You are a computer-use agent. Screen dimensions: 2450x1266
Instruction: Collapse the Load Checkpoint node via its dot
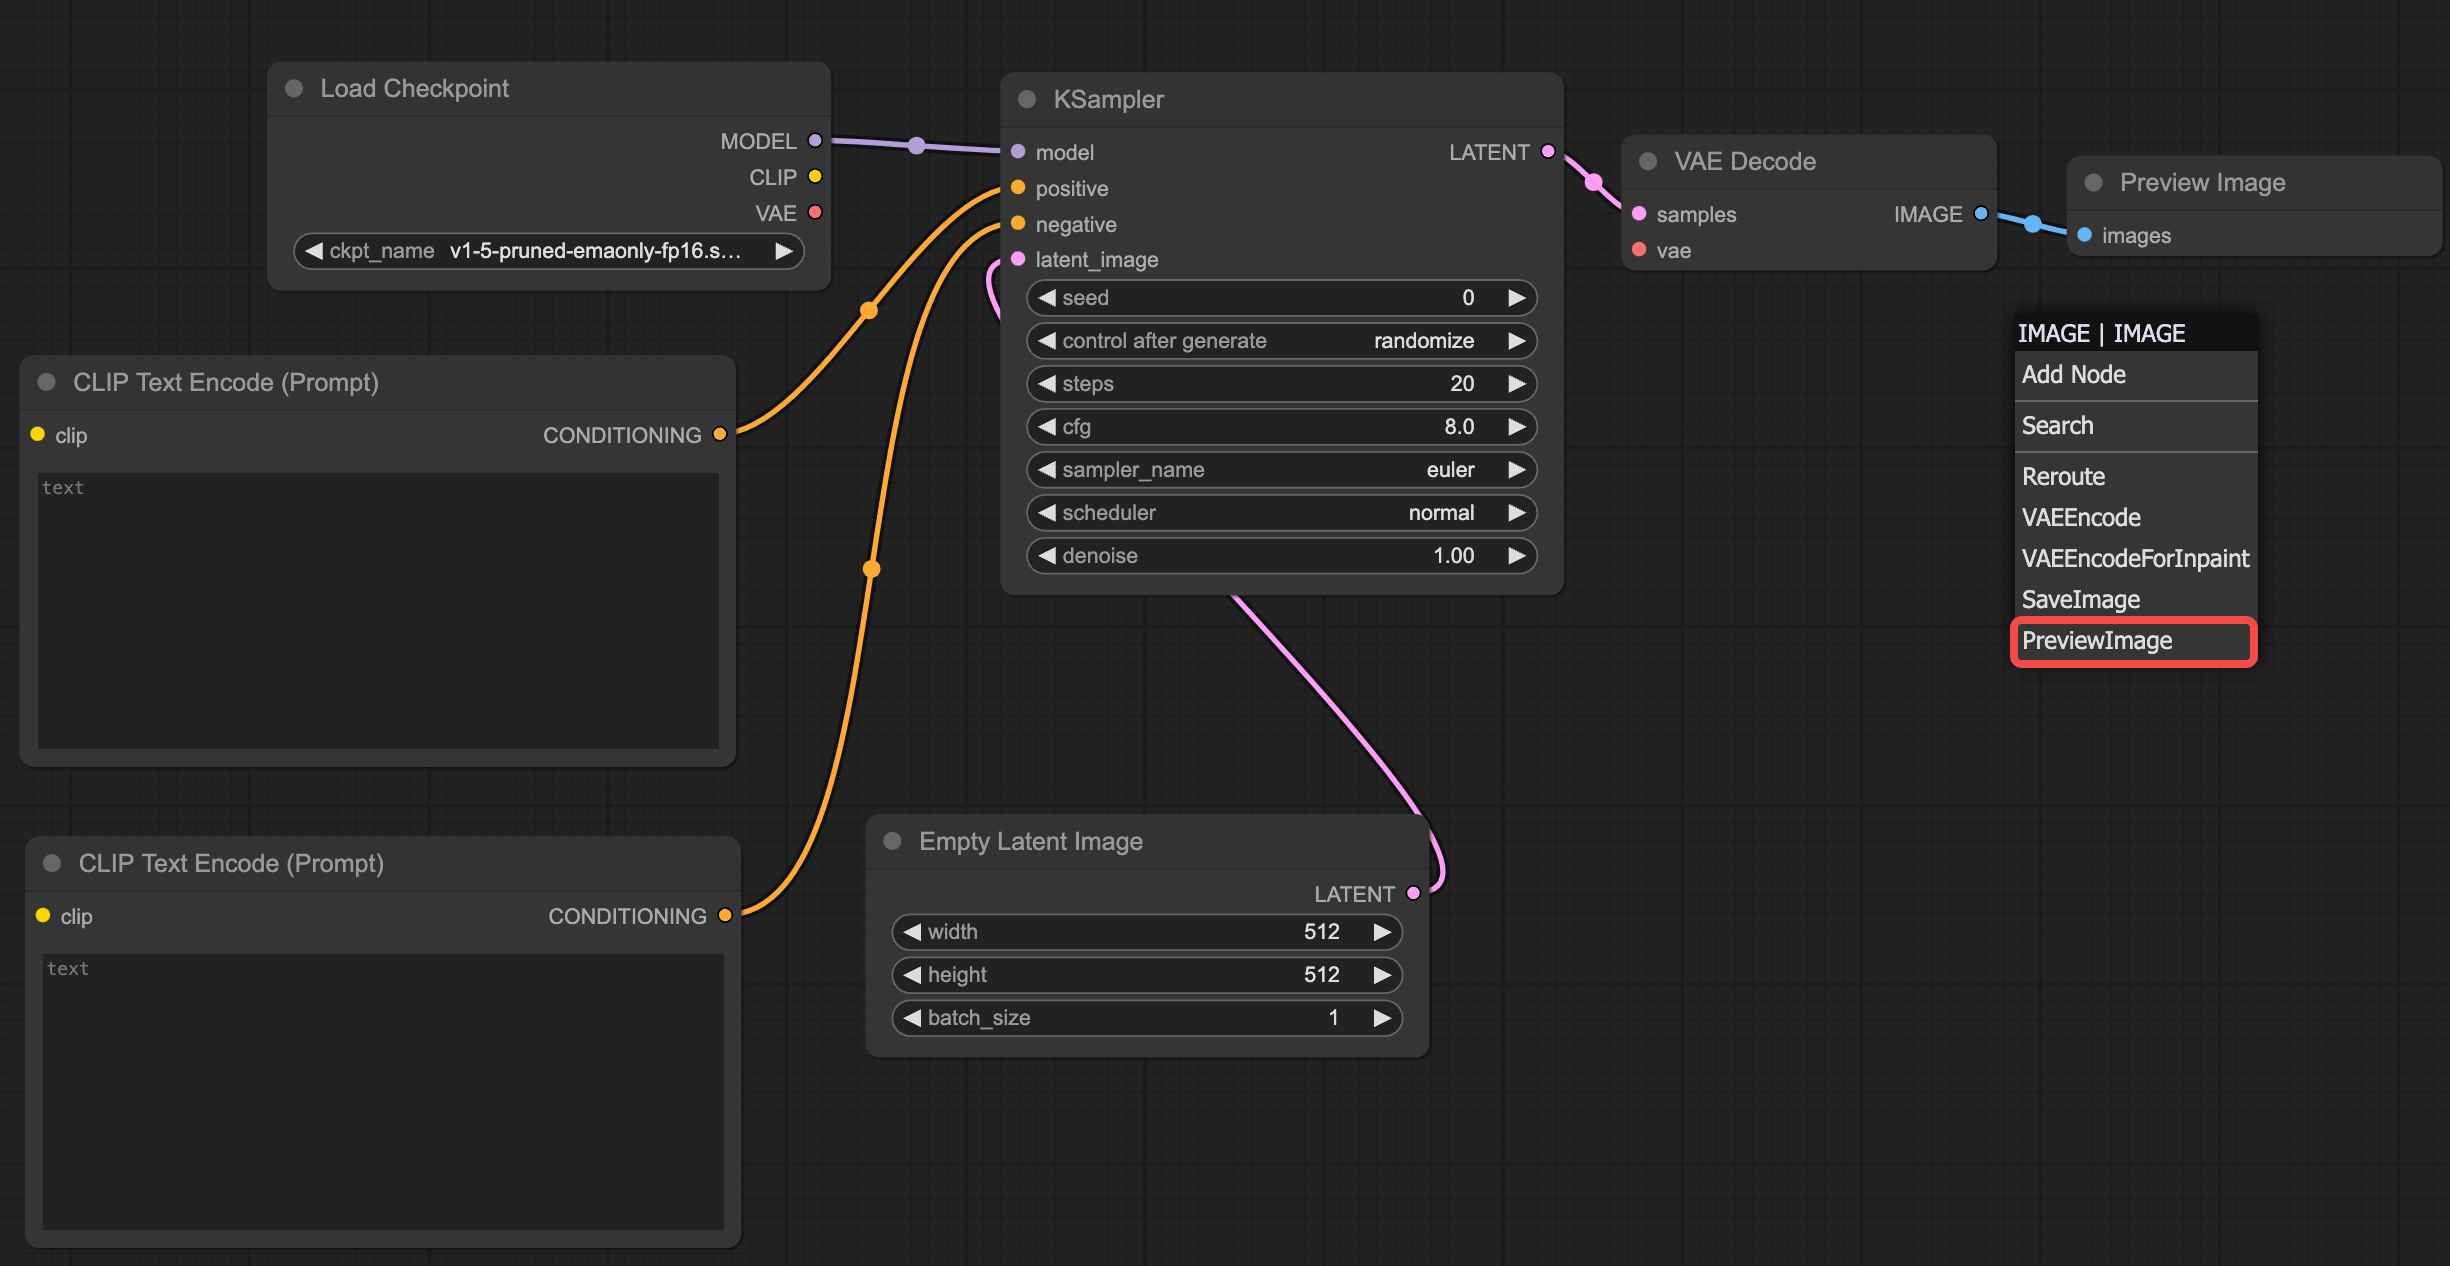pyautogui.click(x=294, y=88)
